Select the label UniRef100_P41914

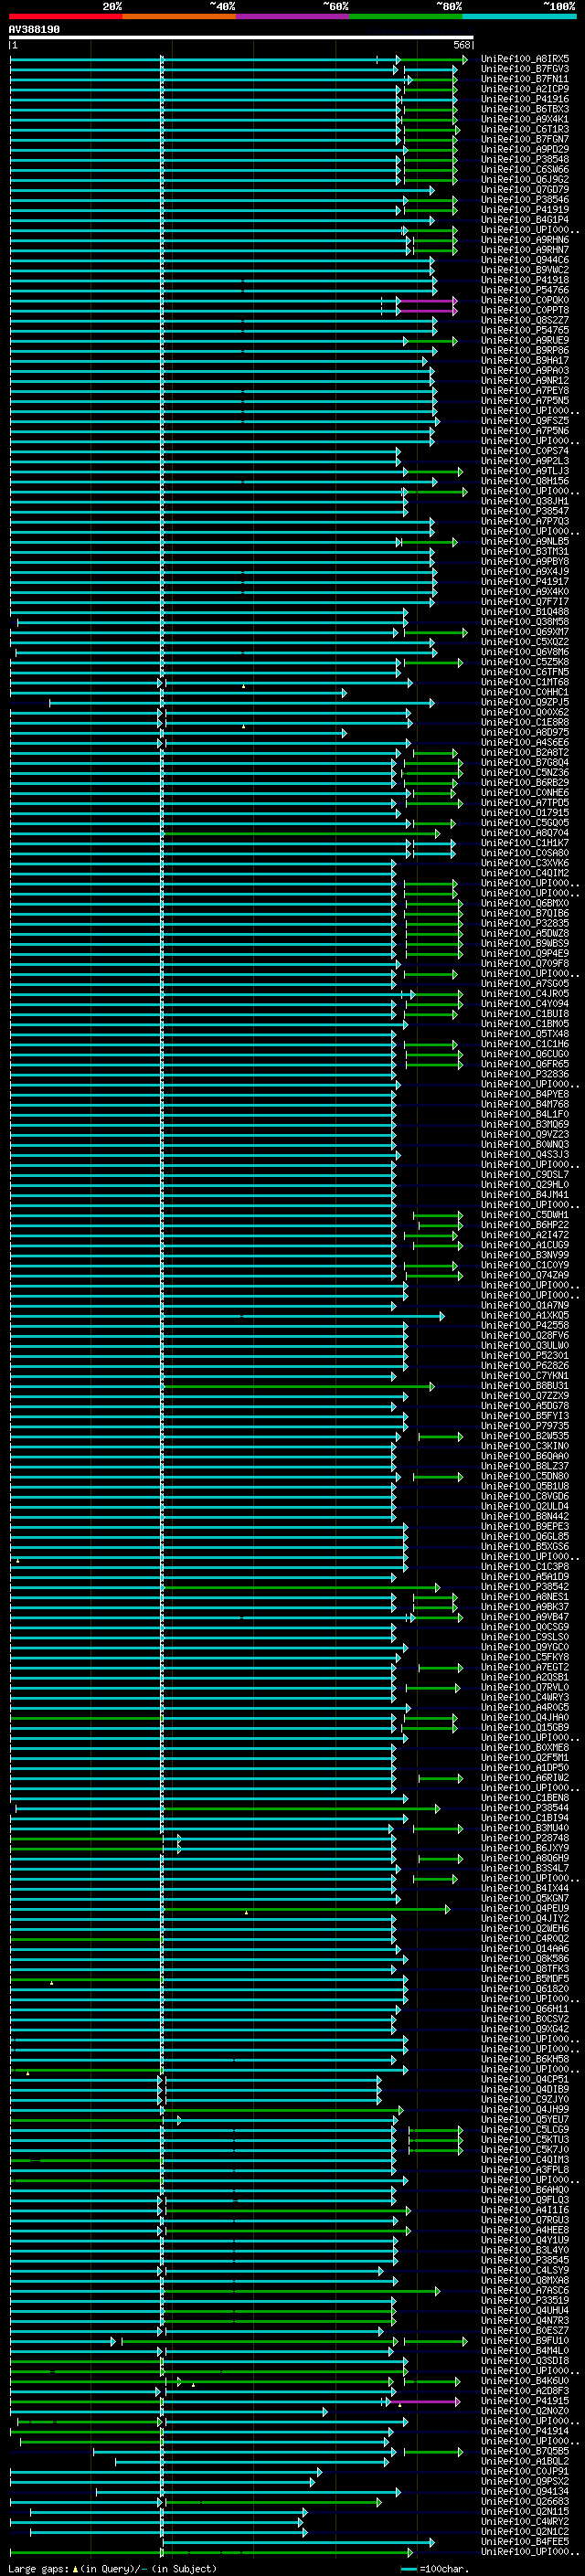pos(525,2430)
